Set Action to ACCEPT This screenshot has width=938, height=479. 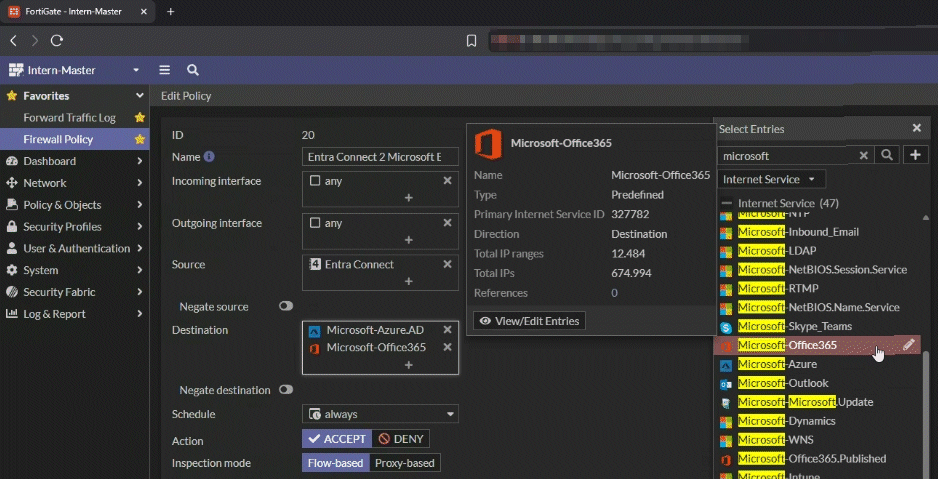tap(336, 439)
